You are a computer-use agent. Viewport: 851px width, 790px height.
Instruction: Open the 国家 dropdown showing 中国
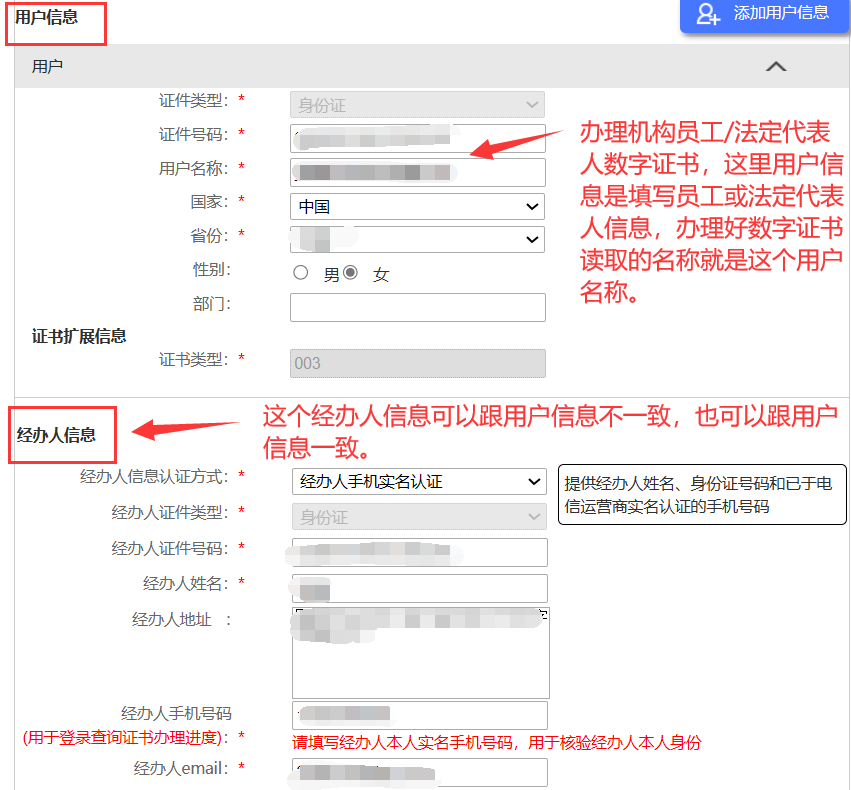point(417,207)
